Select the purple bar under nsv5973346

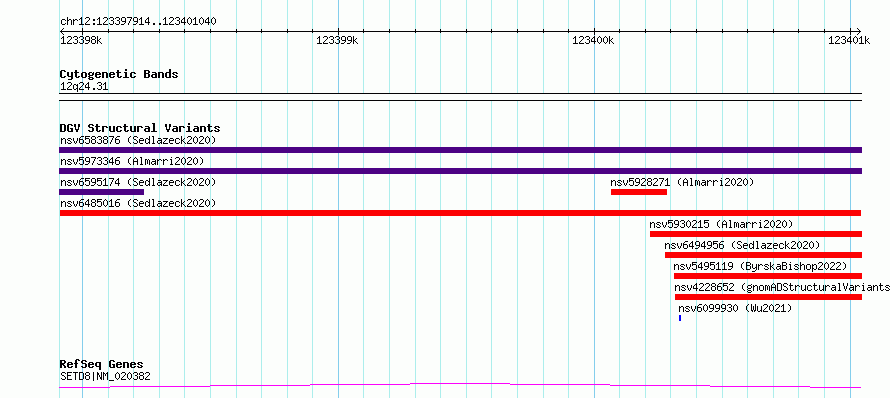(460, 171)
